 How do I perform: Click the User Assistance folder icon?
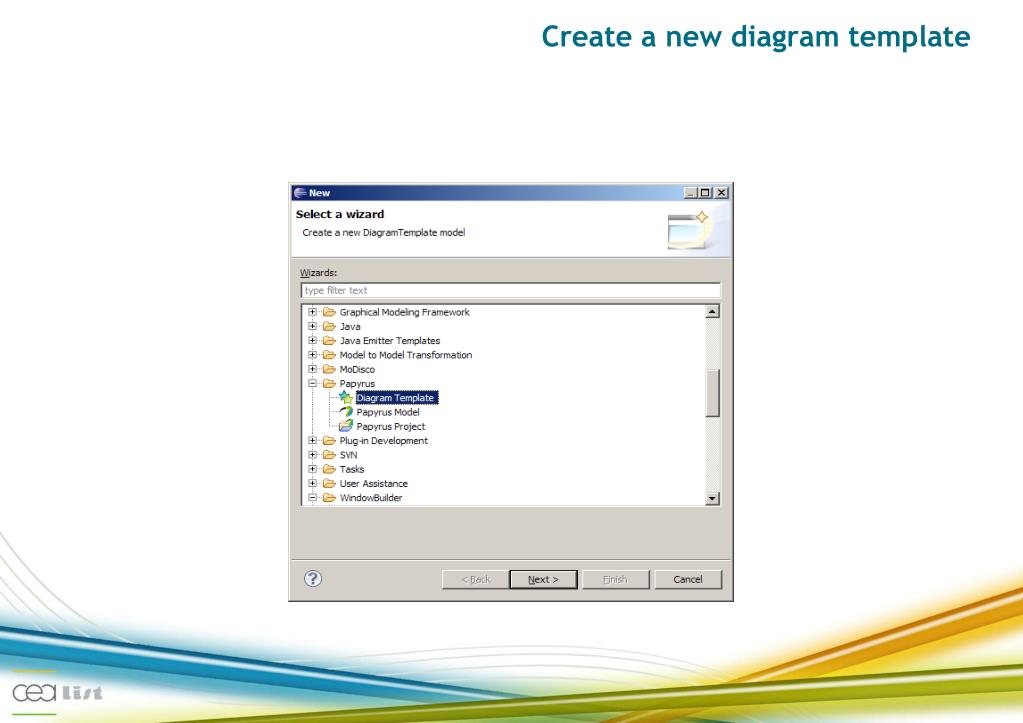[x=329, y=484]
